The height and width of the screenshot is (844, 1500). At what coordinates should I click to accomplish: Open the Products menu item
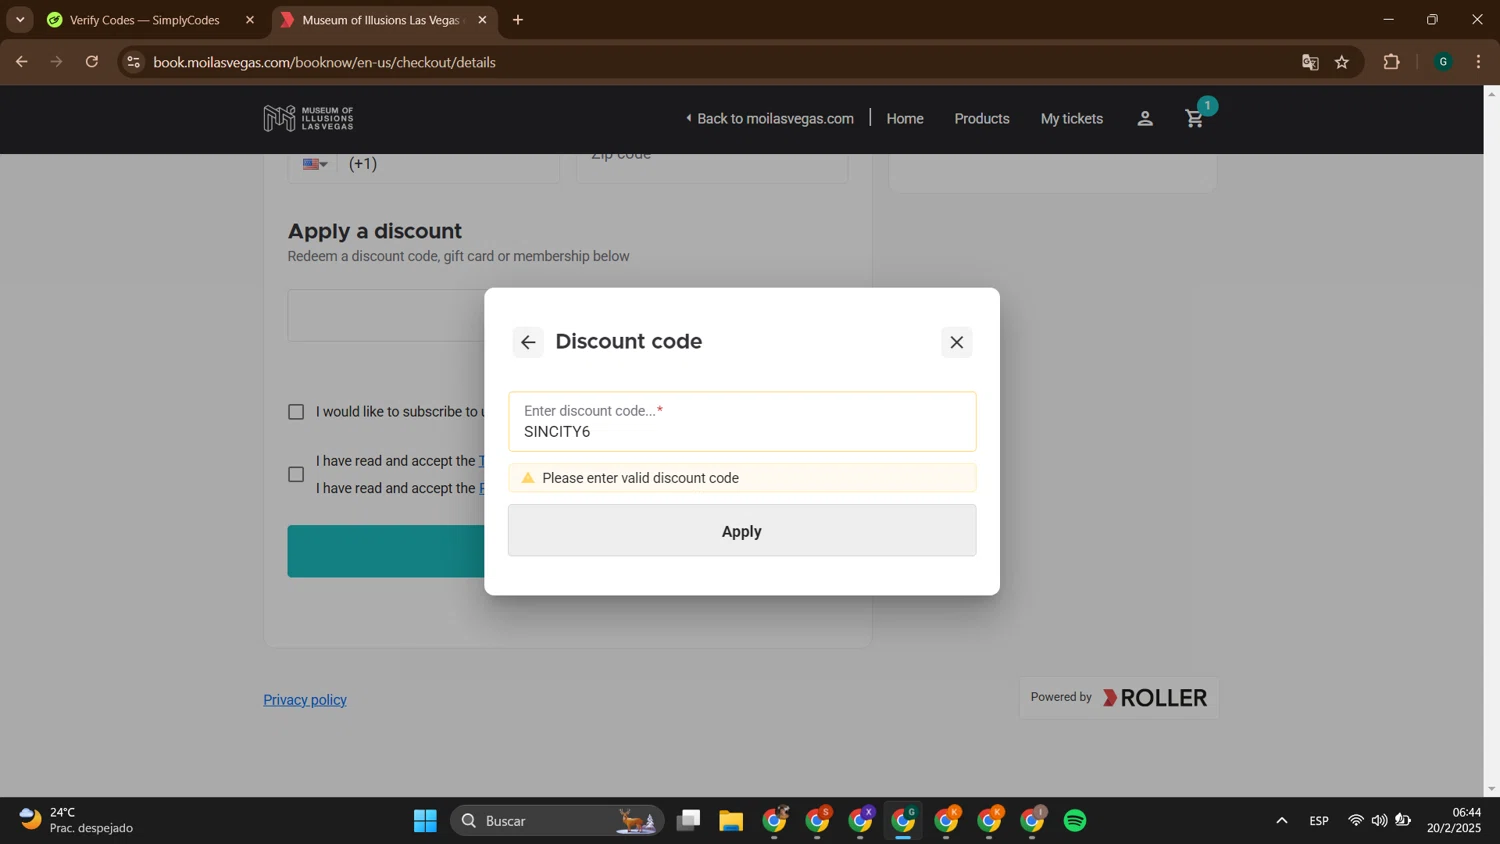coord(982,119)
